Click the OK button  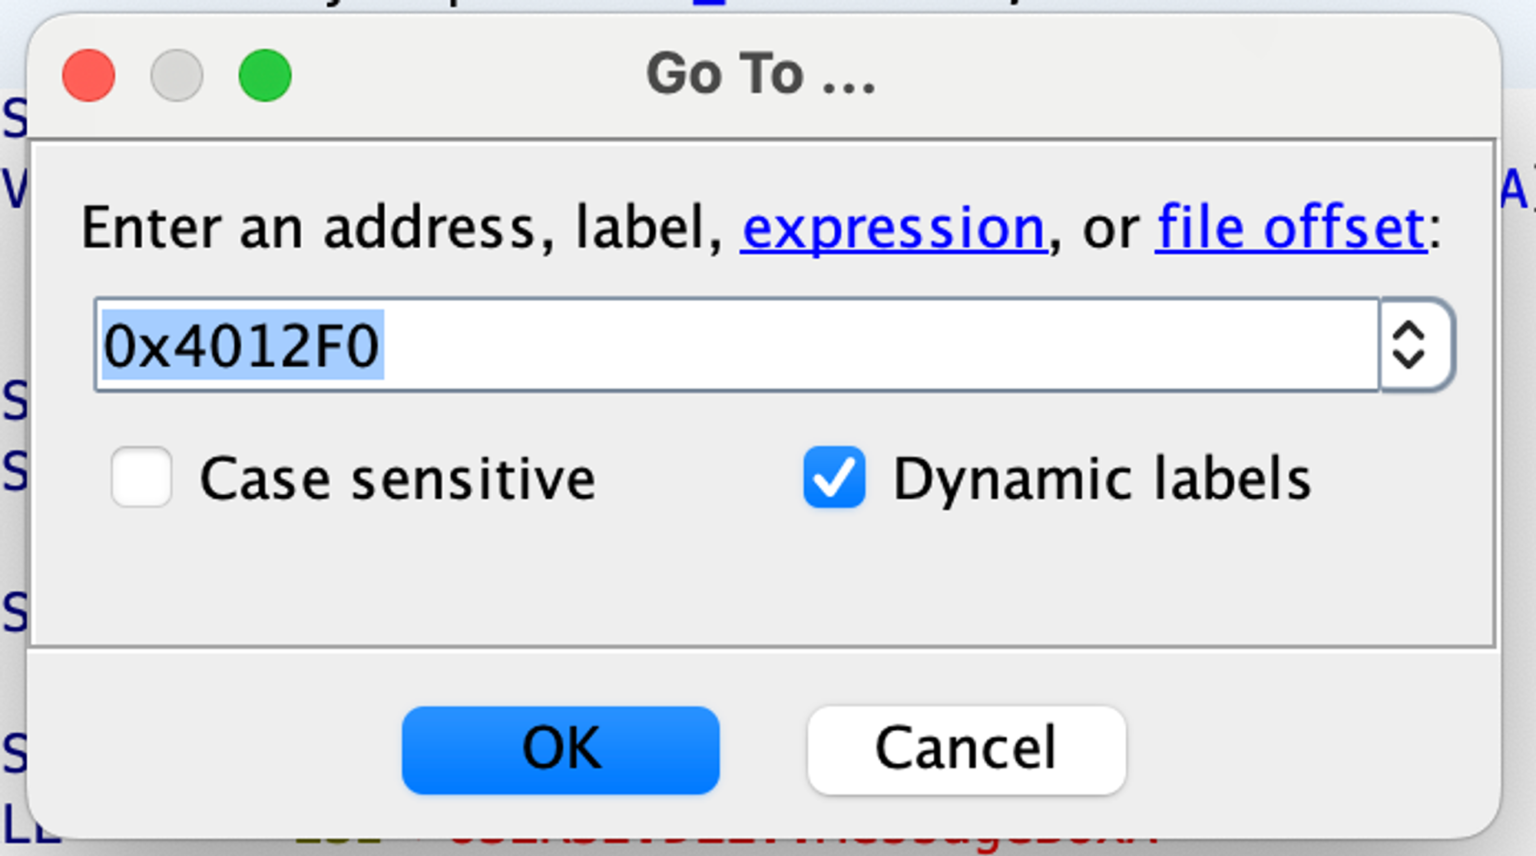pos(560,750)
